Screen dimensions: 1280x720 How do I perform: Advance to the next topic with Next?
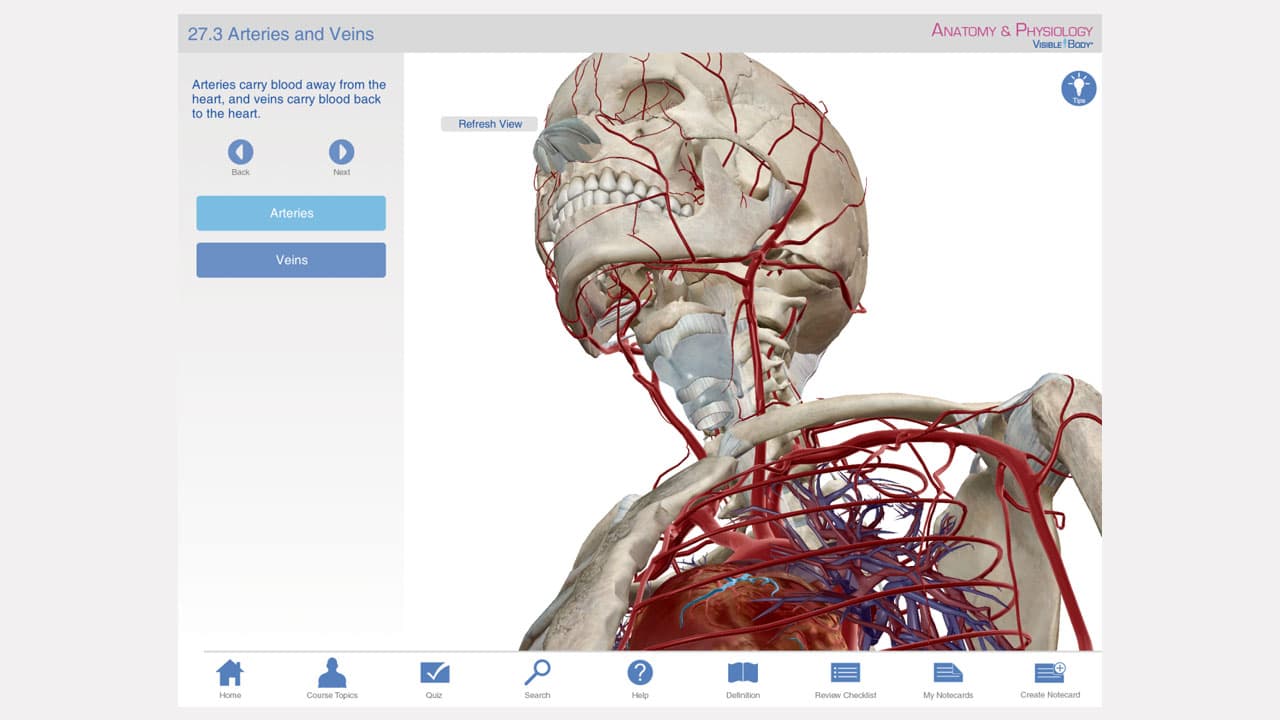tap(341, 152)
